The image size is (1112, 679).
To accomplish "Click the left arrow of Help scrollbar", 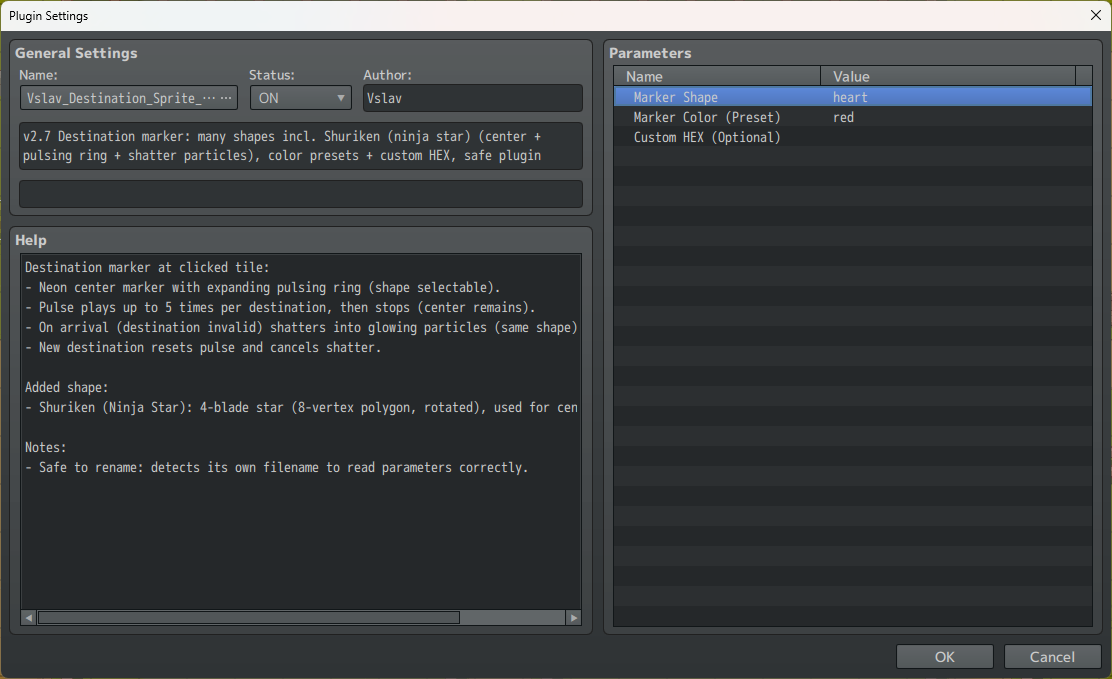I will click(x=29, y=618).
